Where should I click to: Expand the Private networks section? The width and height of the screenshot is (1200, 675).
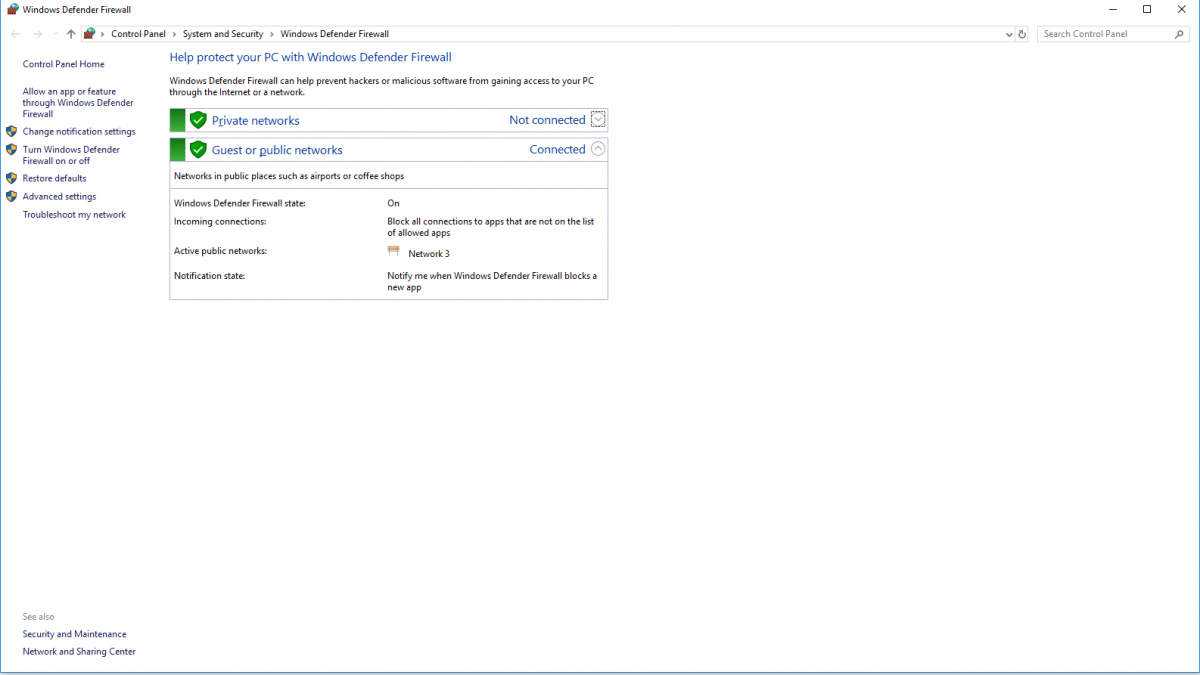[x=598, y=120]
